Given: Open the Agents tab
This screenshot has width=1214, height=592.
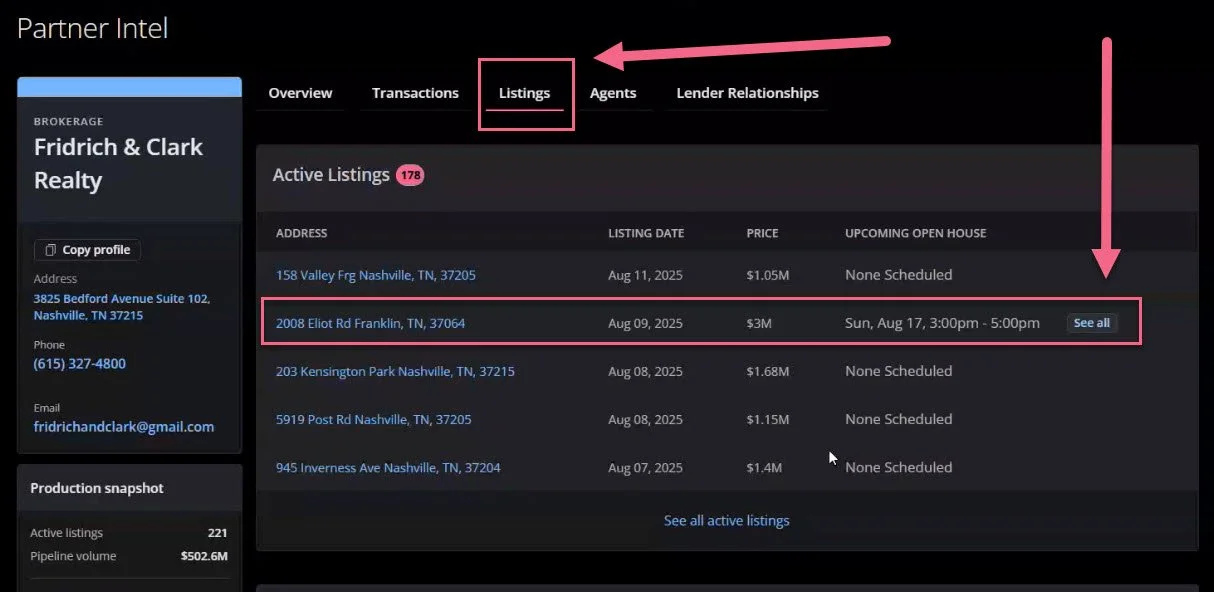Looking at the screenshot, I should click(613, 93).
